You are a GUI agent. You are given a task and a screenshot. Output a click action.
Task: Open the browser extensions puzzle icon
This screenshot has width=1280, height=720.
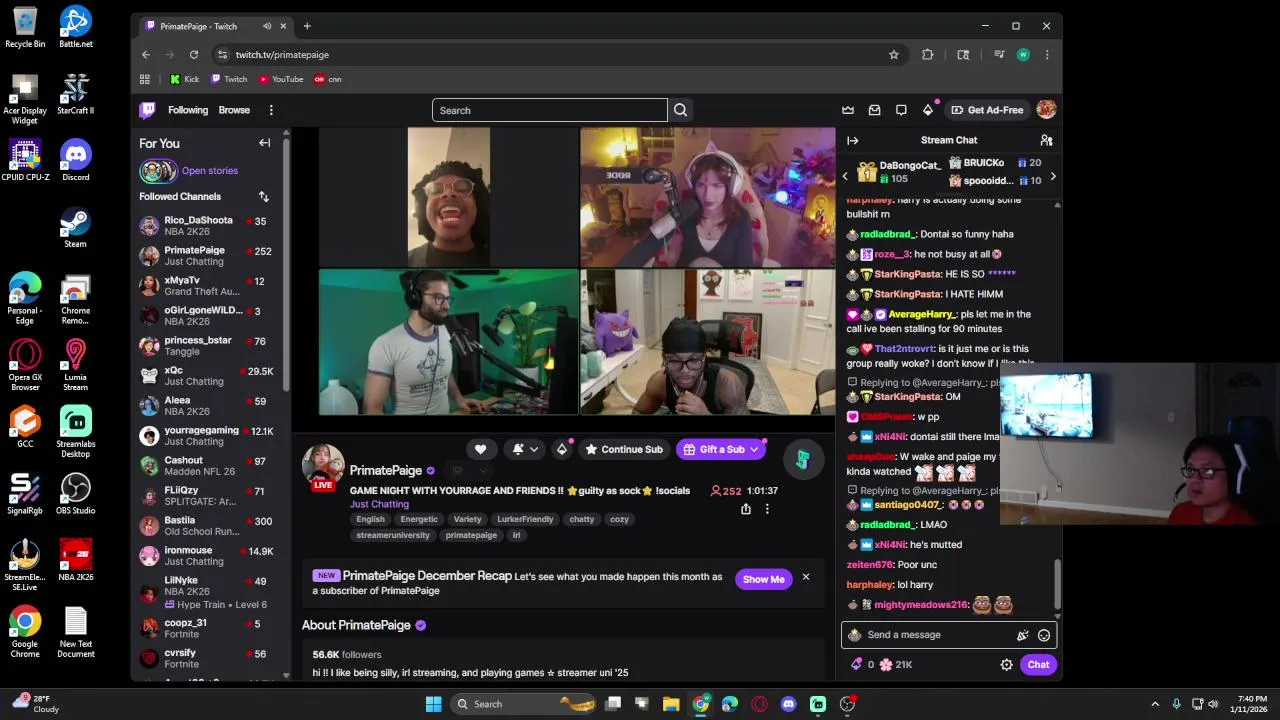pos(927,55)
